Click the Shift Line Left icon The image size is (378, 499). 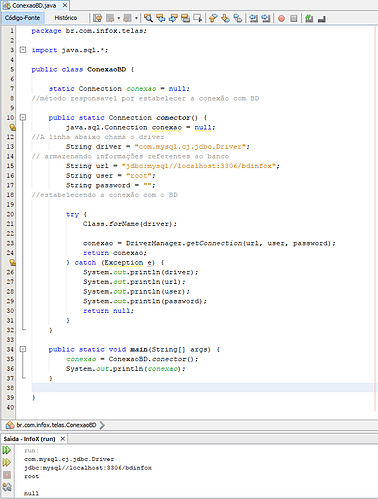254,18
